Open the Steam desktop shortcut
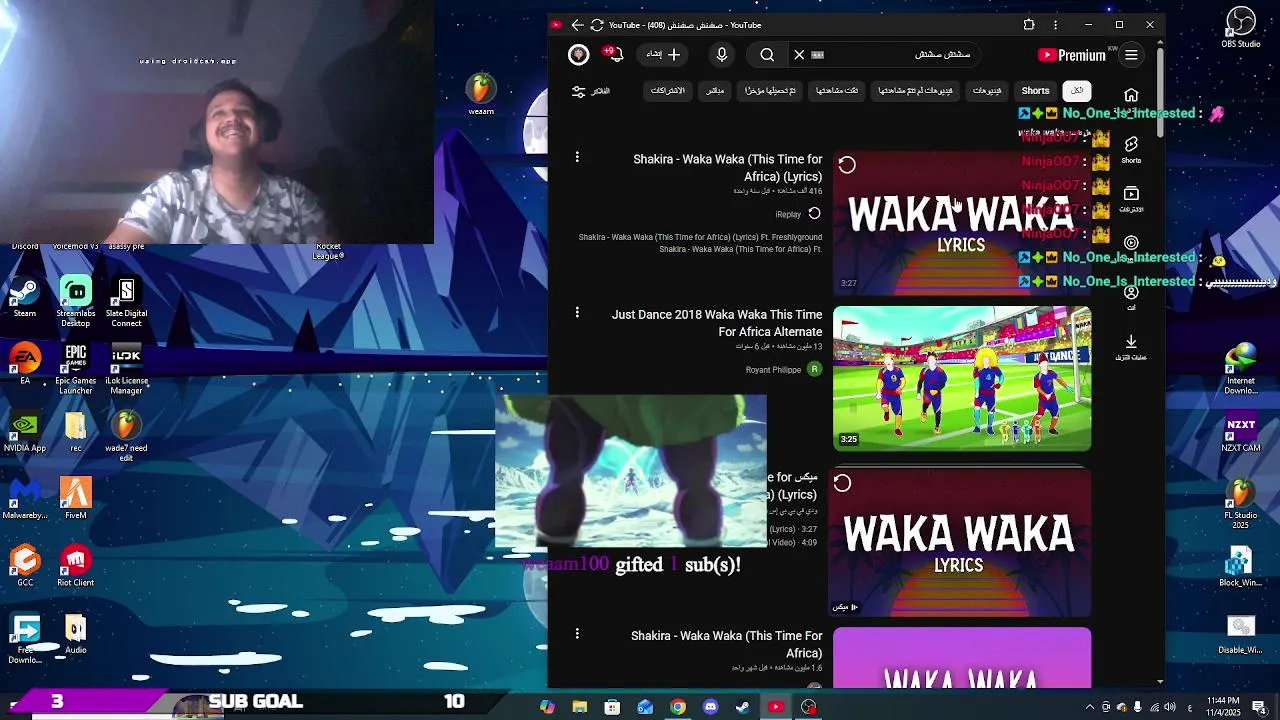This screenshot has width=1280, height=720. click(x=25, y=298)
